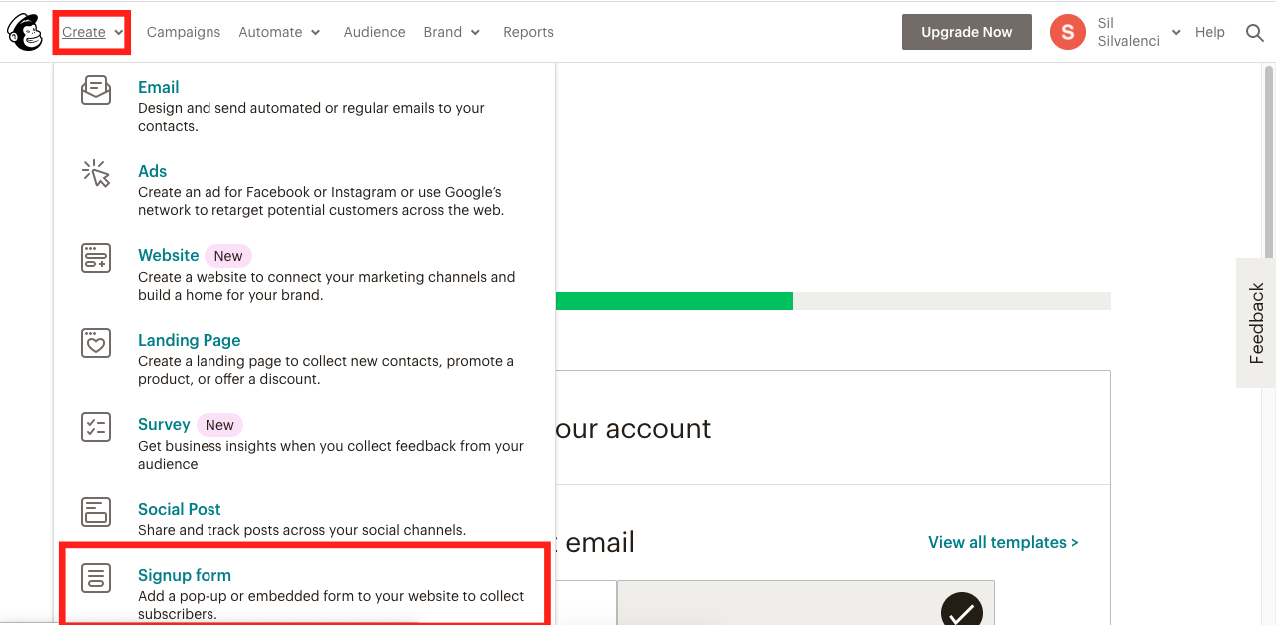Click View all templates link
Image resolution: width=1276 pixels, height=625 pixels.
1003,542
